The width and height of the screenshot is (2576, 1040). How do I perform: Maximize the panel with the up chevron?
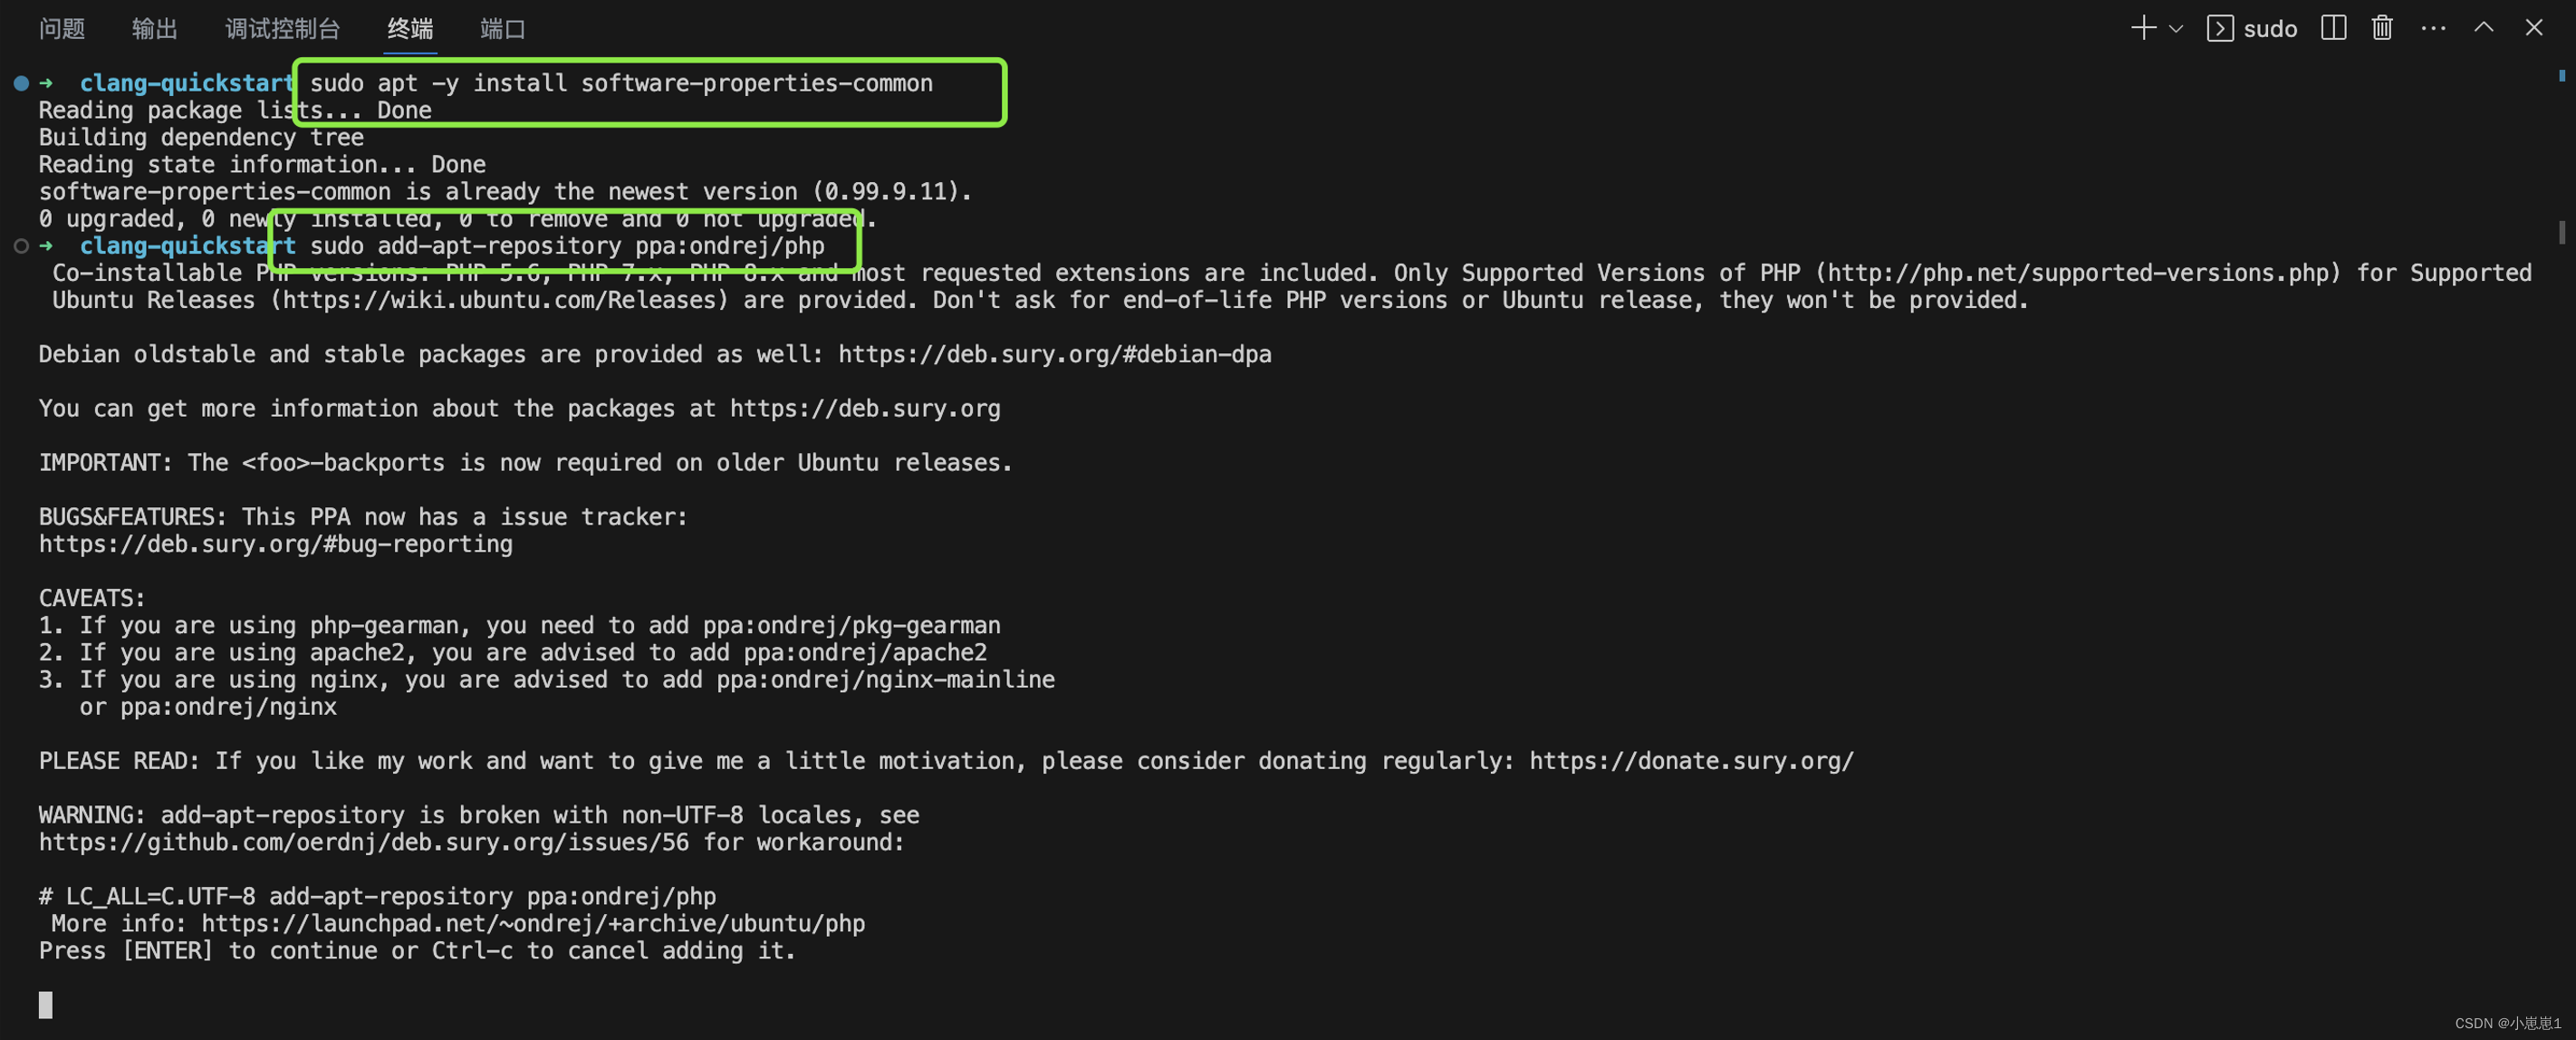(x=2484, y=28)
